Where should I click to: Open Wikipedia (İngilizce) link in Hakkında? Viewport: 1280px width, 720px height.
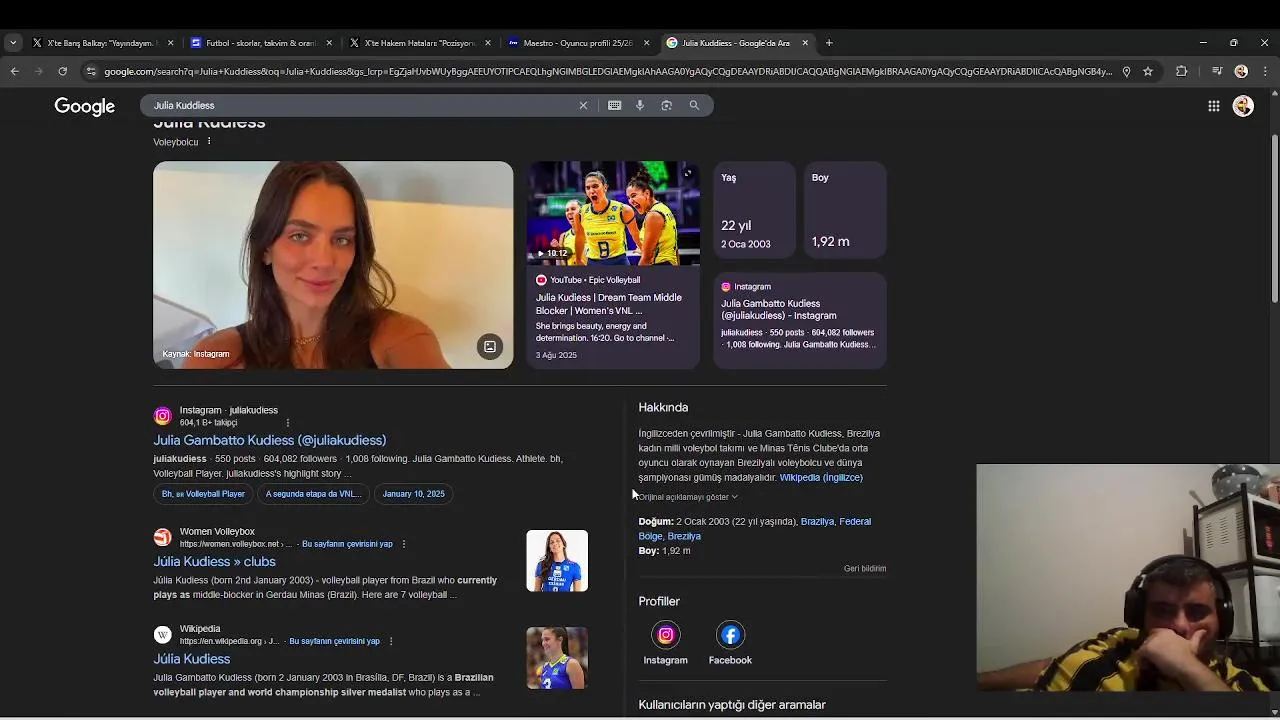click(x=821, y=478)
